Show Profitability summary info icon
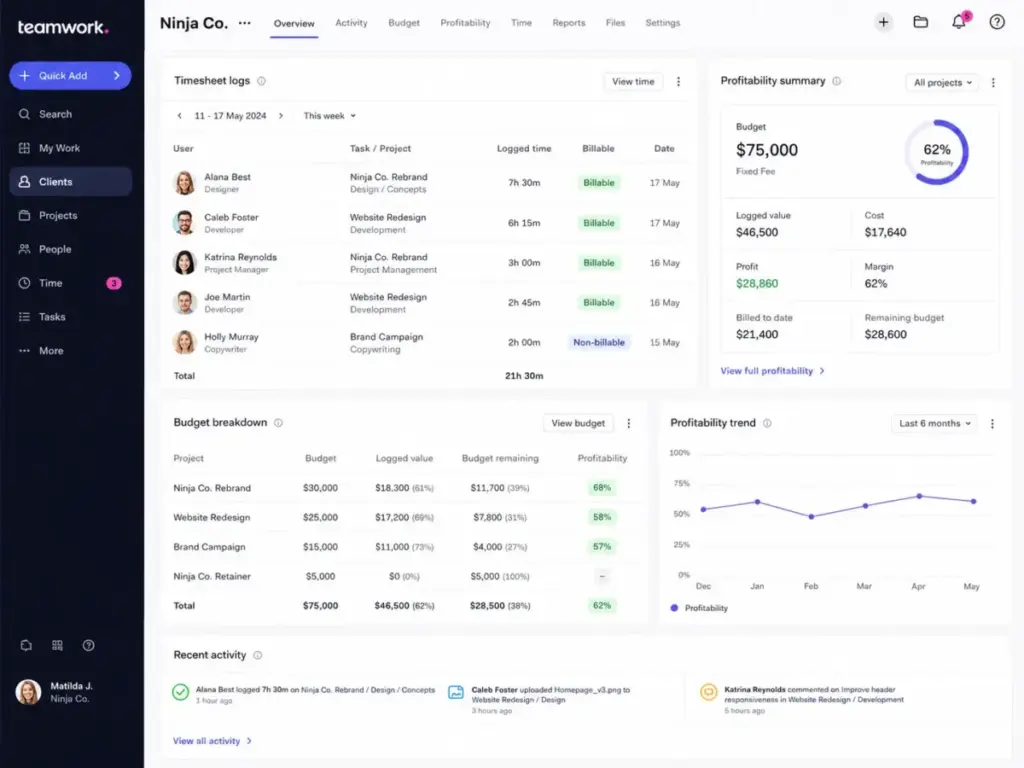Image resolution: width=1024 pixels, height=768 pixels. coord(837,81)
